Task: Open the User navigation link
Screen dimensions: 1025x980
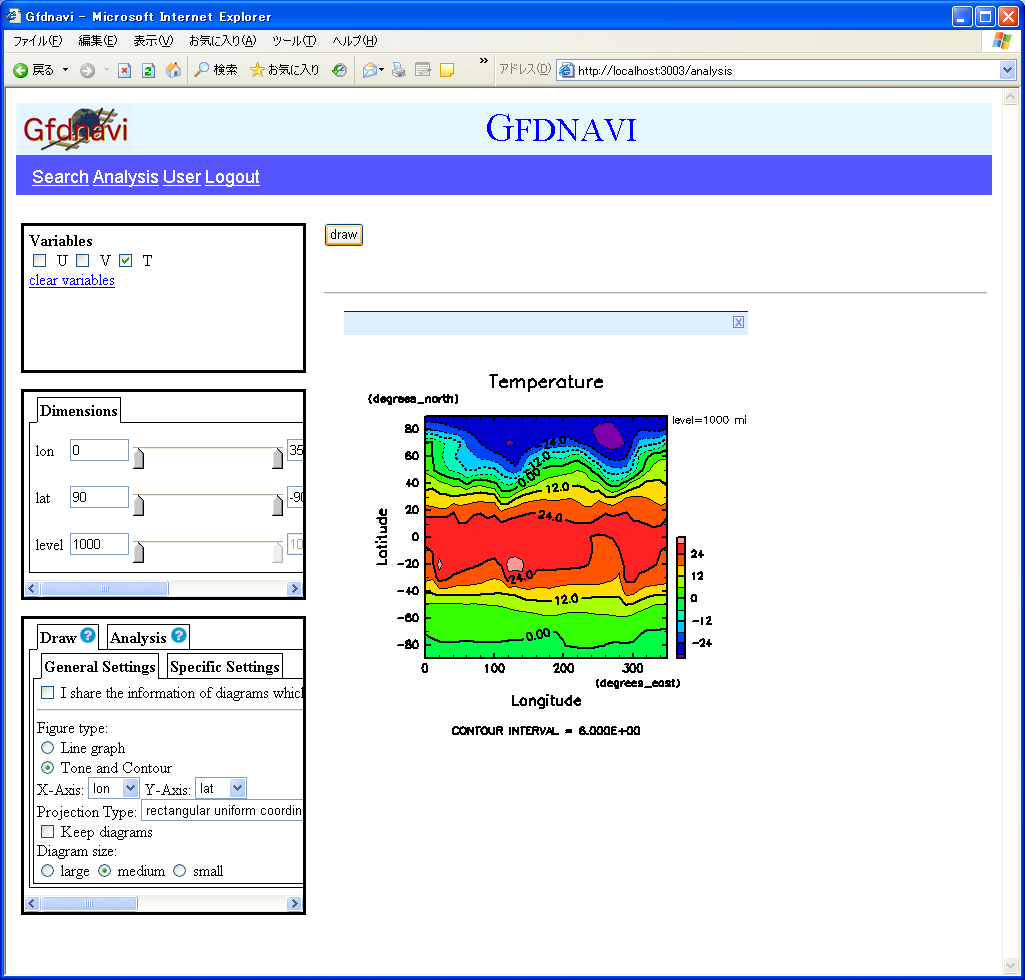Action: pyautogui.click(x=182, y=177)
